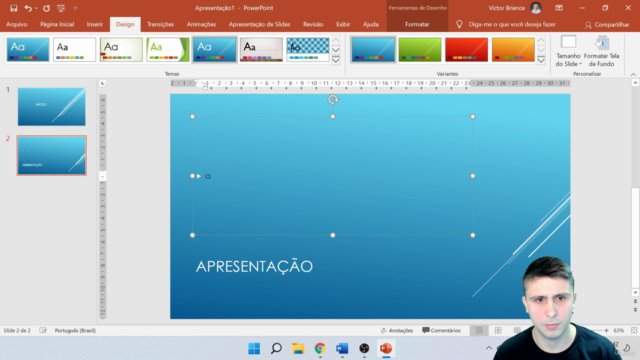Open the Windows Start menu
Screen dimensions: 640x360
tap(254, 349)
